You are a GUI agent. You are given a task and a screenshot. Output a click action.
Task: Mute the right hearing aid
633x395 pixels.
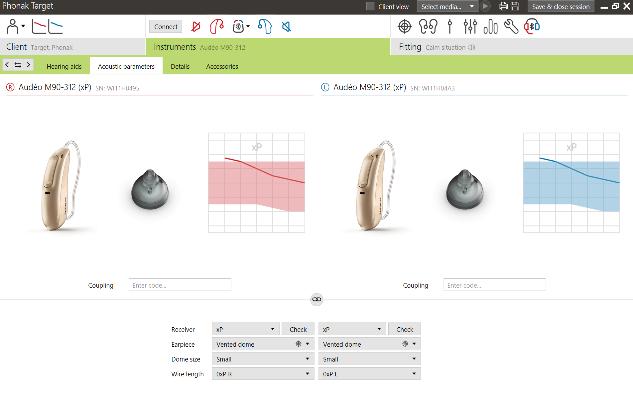196,27
